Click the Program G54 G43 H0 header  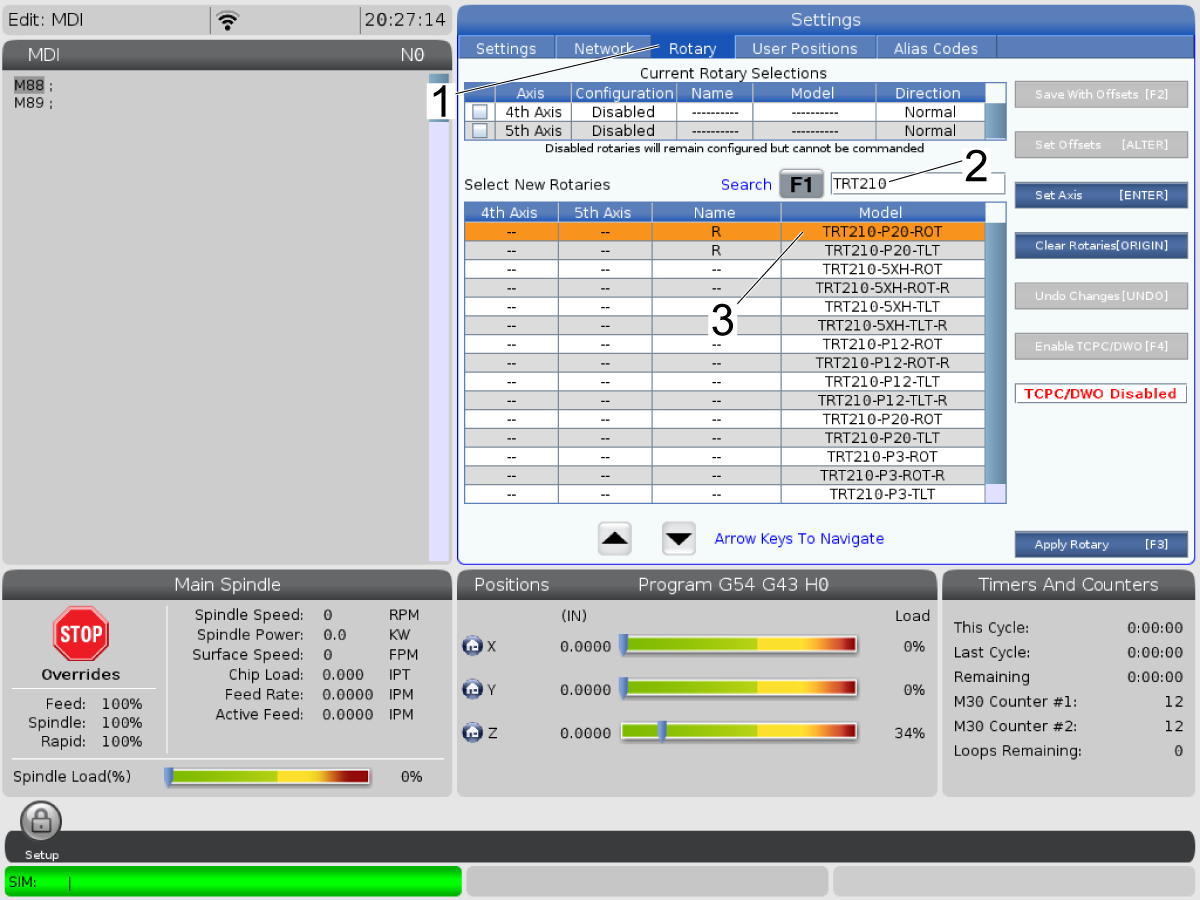(733, 585)
